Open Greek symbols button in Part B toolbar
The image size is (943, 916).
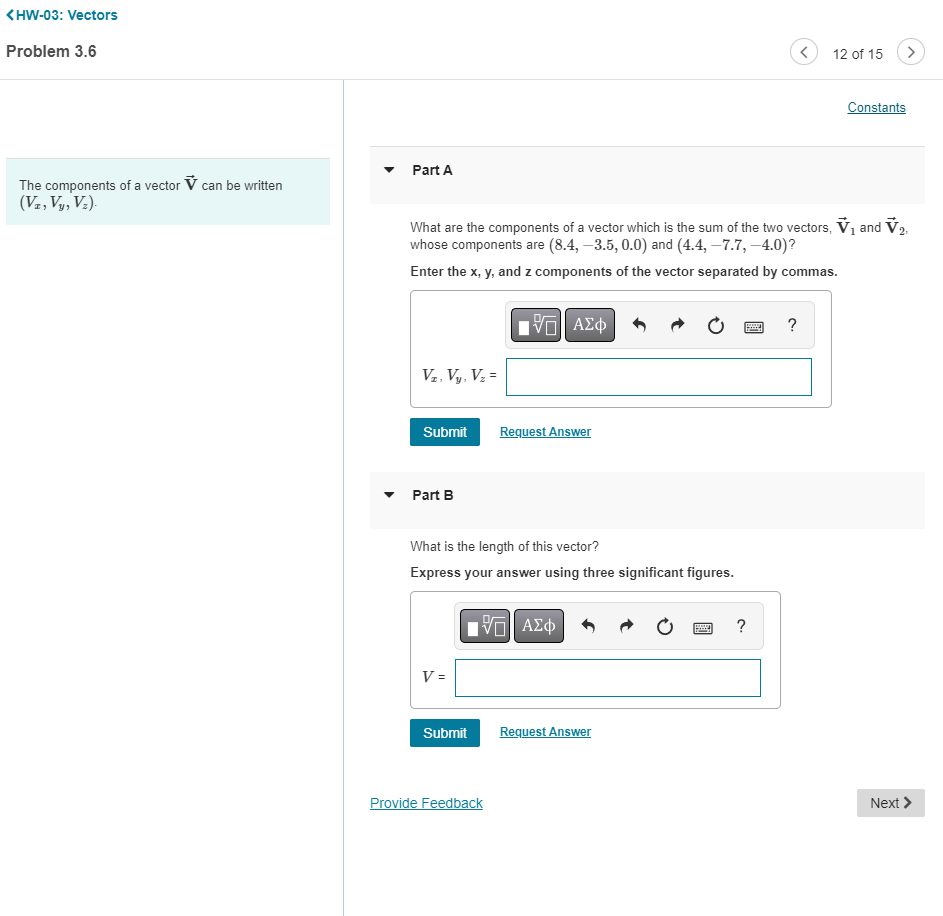539,626
